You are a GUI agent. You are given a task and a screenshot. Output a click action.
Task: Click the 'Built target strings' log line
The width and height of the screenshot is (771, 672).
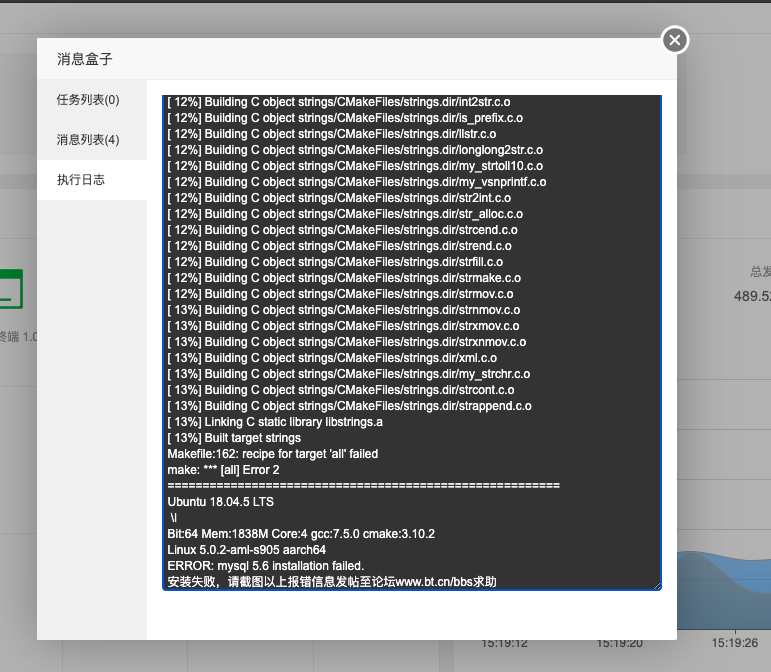click(x=234, y=438)
